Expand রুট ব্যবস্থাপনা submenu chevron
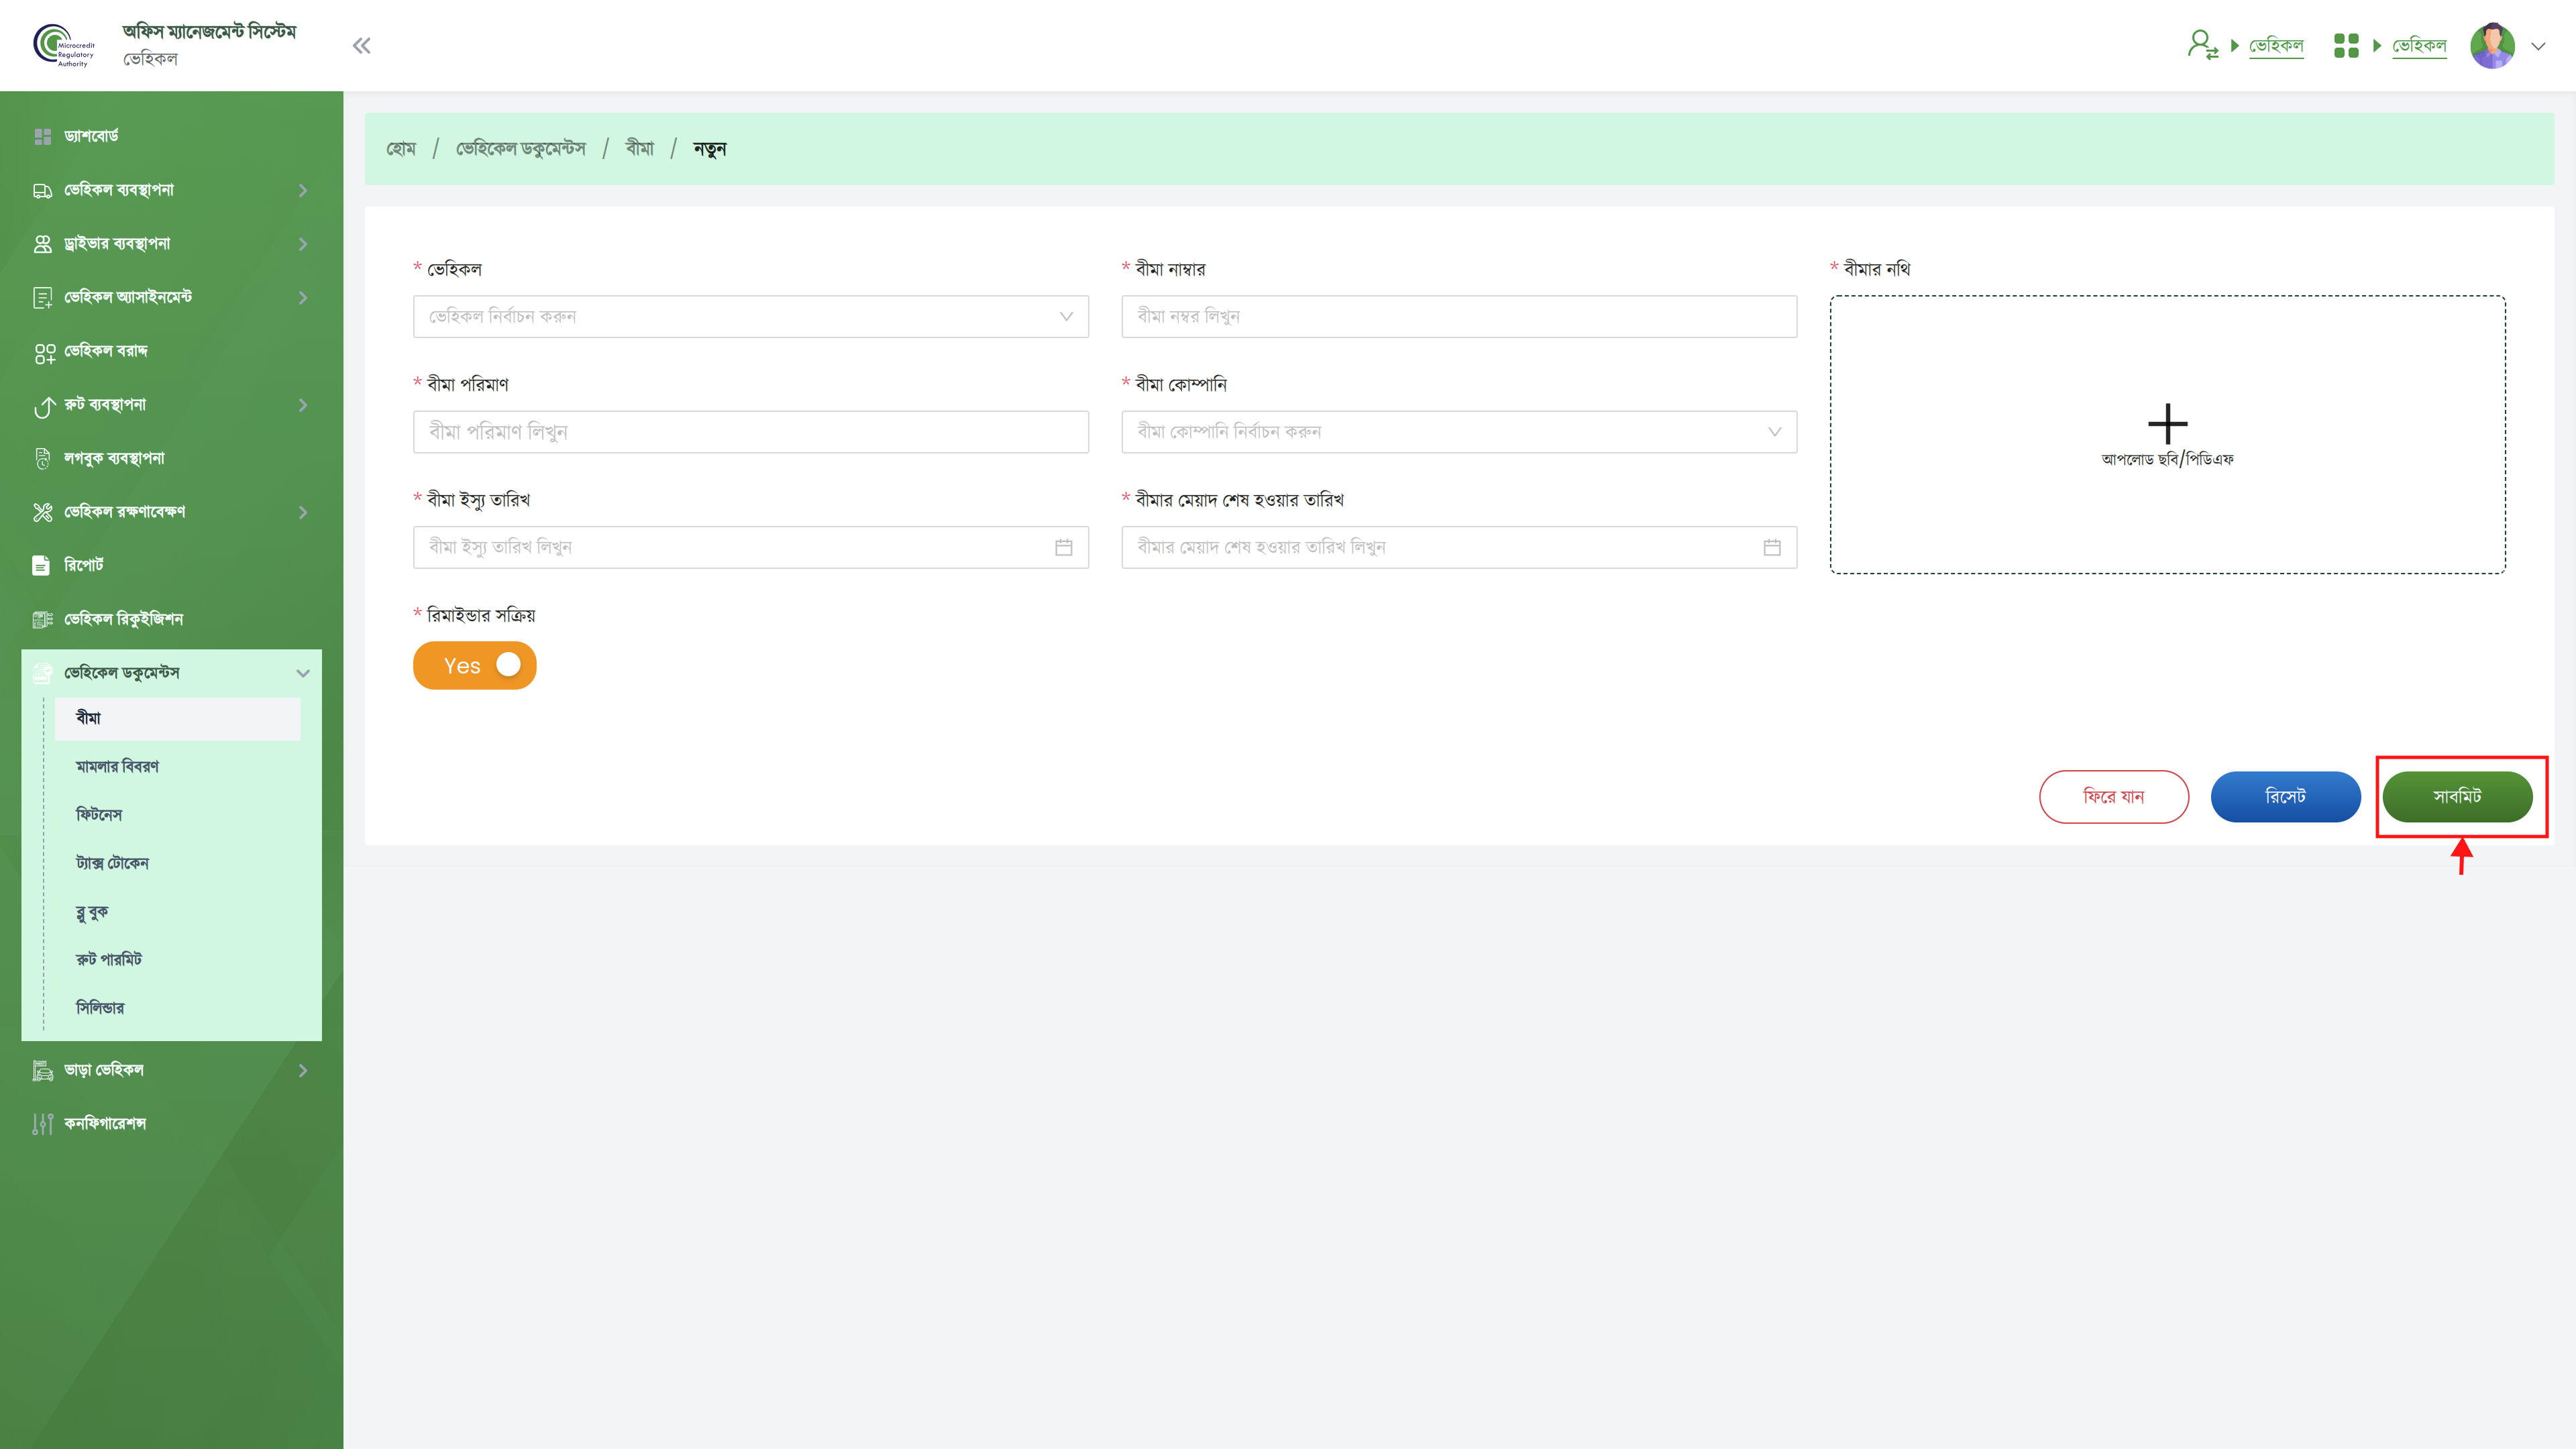 pyautogui.click(x=303, y=405)
